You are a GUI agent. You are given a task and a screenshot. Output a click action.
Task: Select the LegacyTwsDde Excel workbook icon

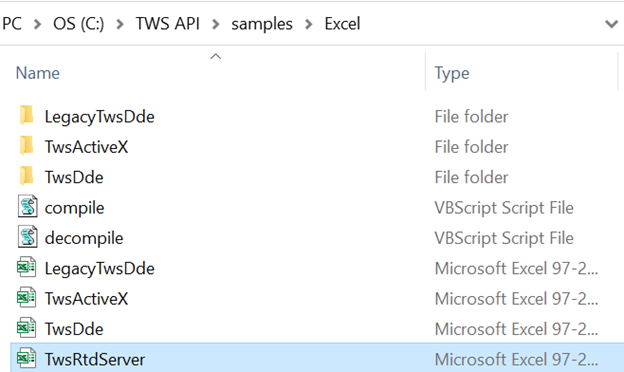coord(27,267)
